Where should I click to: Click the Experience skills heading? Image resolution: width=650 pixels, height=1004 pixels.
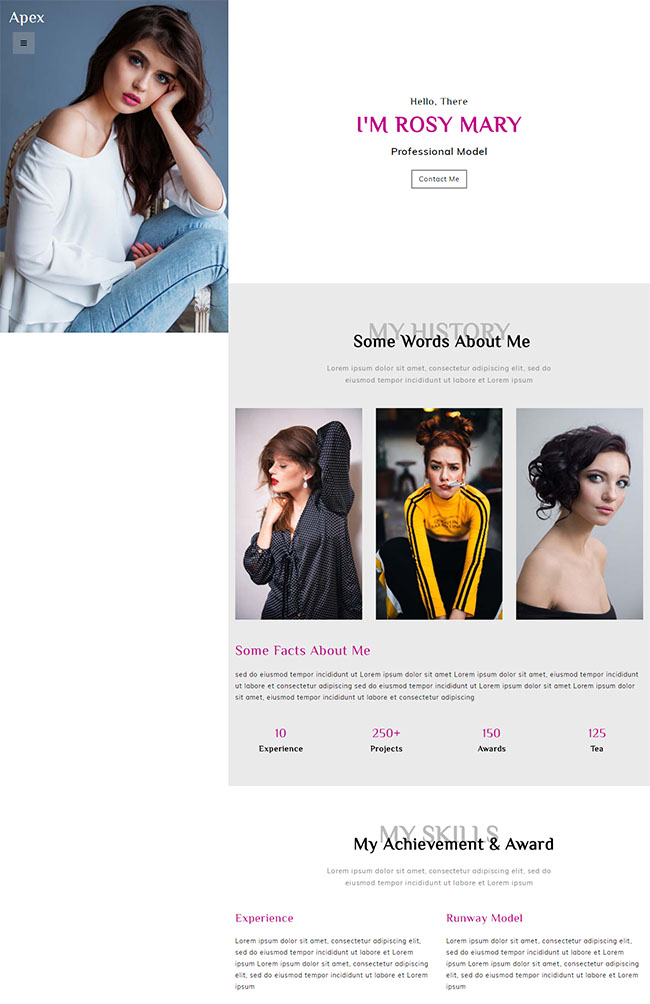point(264,918)
